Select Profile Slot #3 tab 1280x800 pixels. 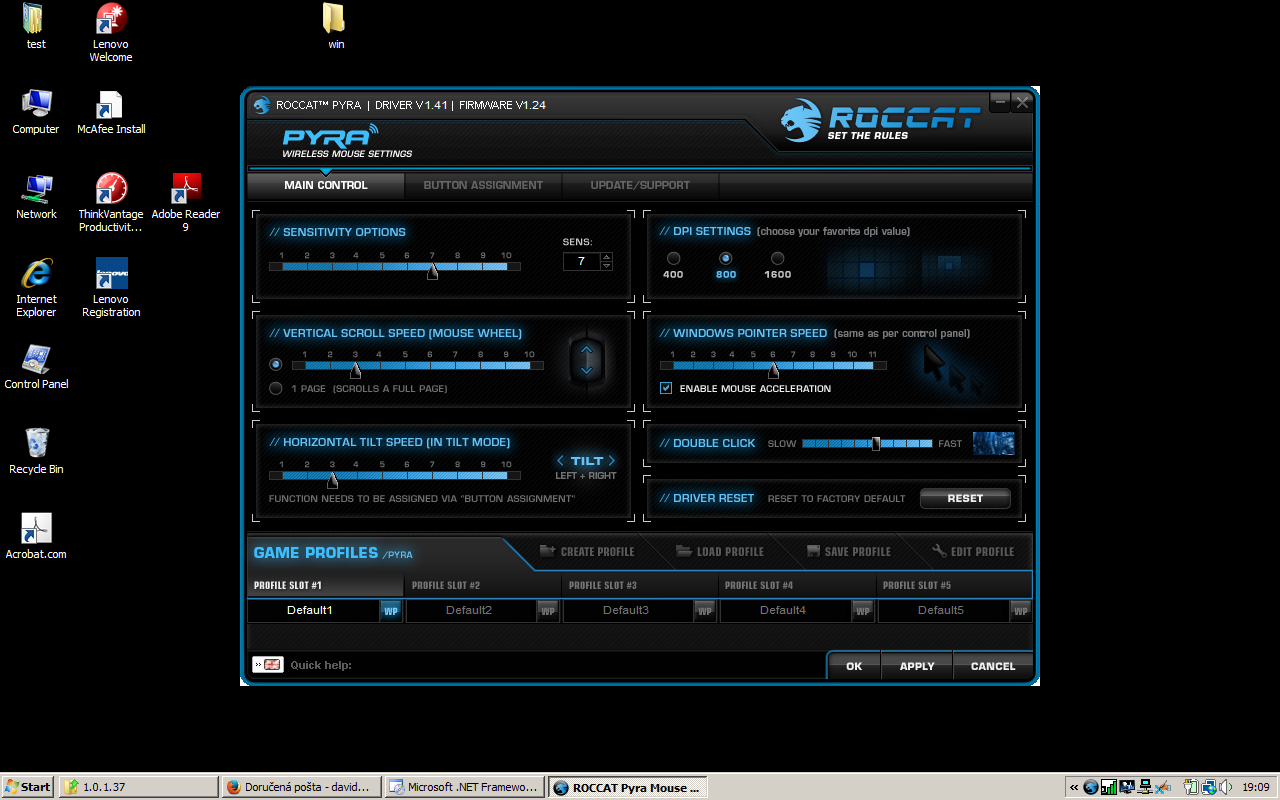(x=639, y=585)
